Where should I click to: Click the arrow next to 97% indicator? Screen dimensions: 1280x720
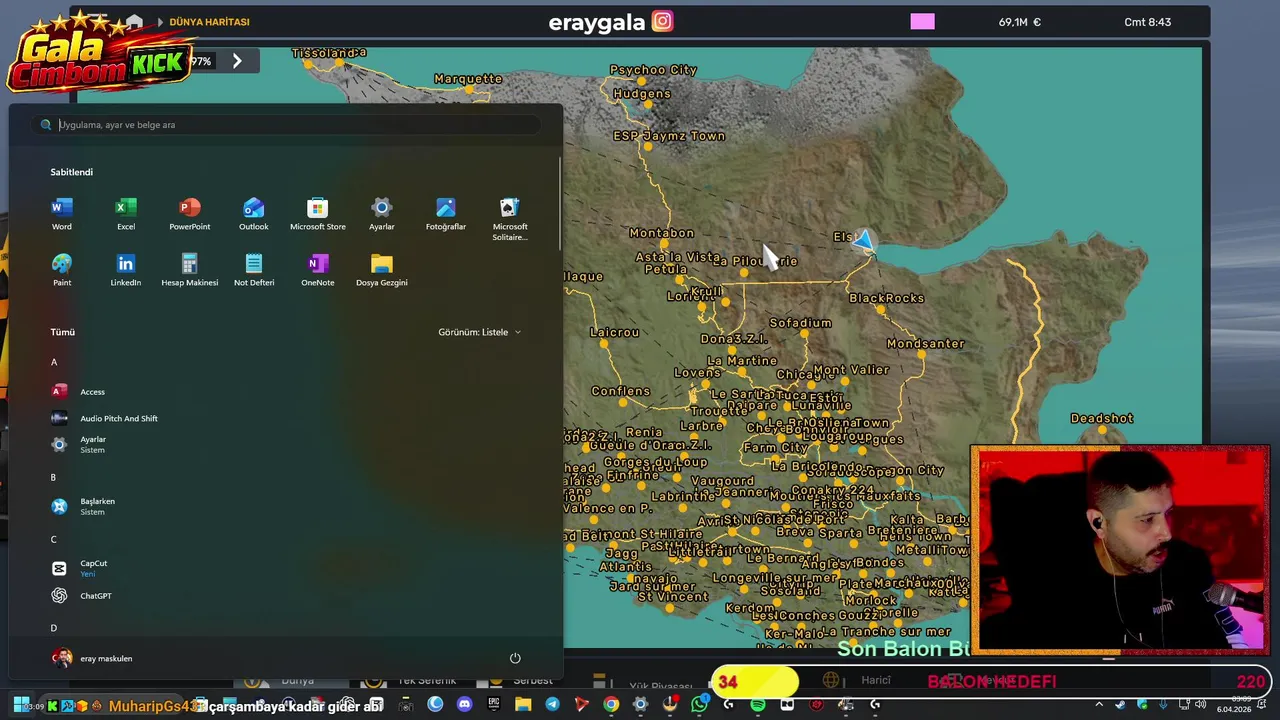click(237, 61)
